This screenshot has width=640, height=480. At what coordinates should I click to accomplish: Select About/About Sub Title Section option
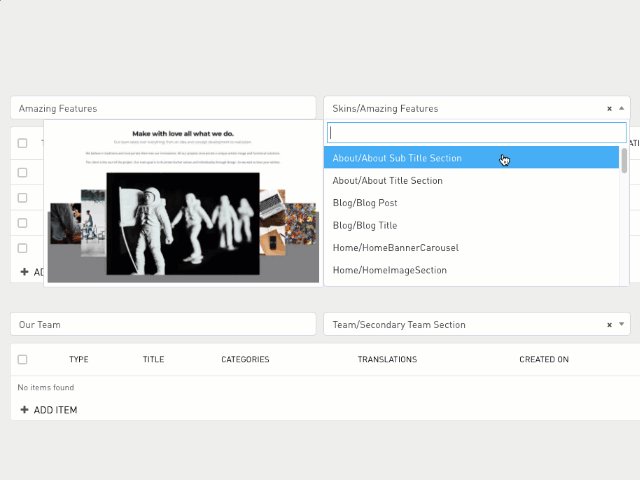(x=471, y=158)
